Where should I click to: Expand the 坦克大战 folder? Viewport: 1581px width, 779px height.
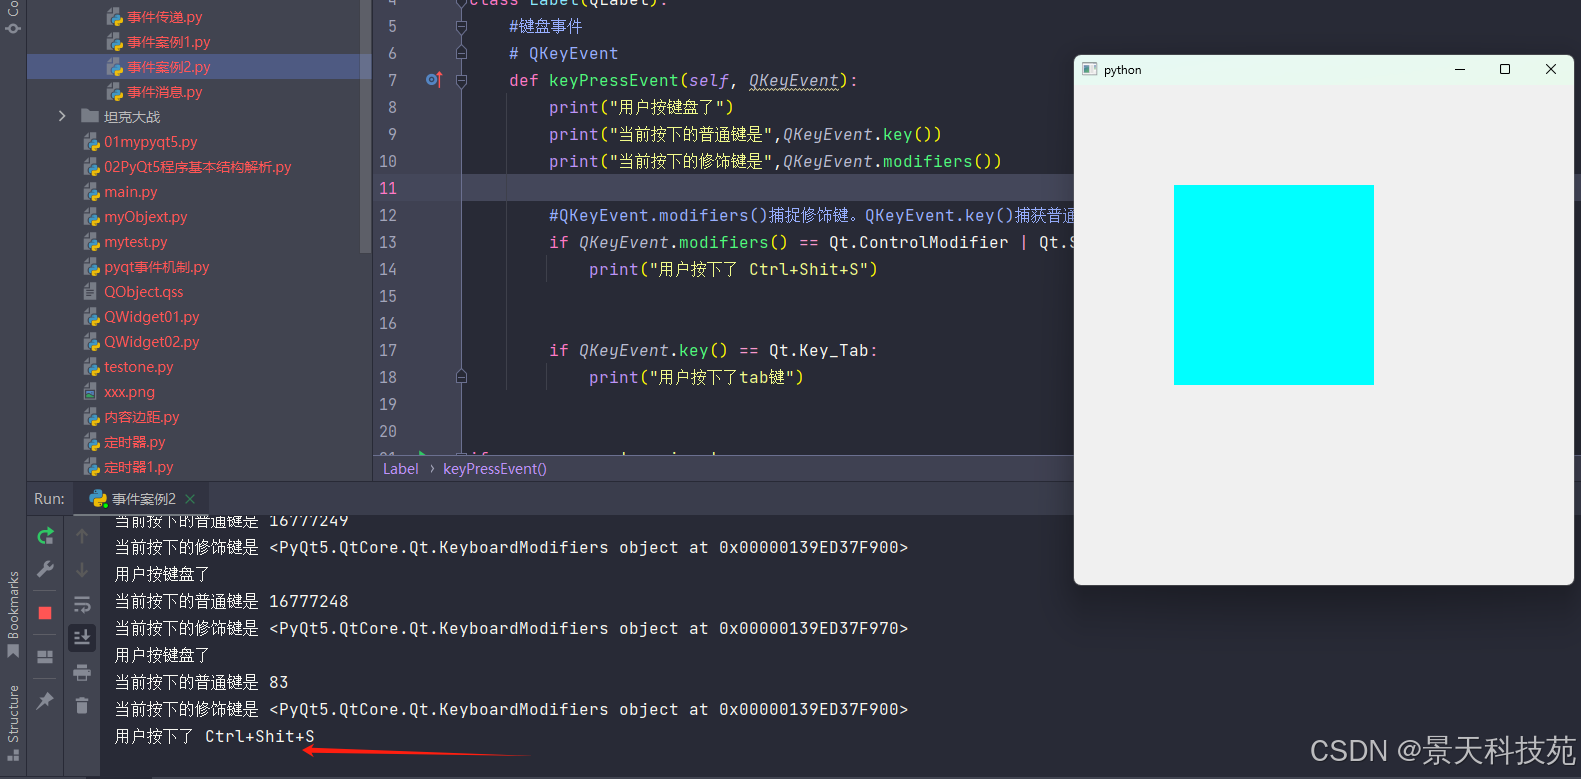pos(62,117)
